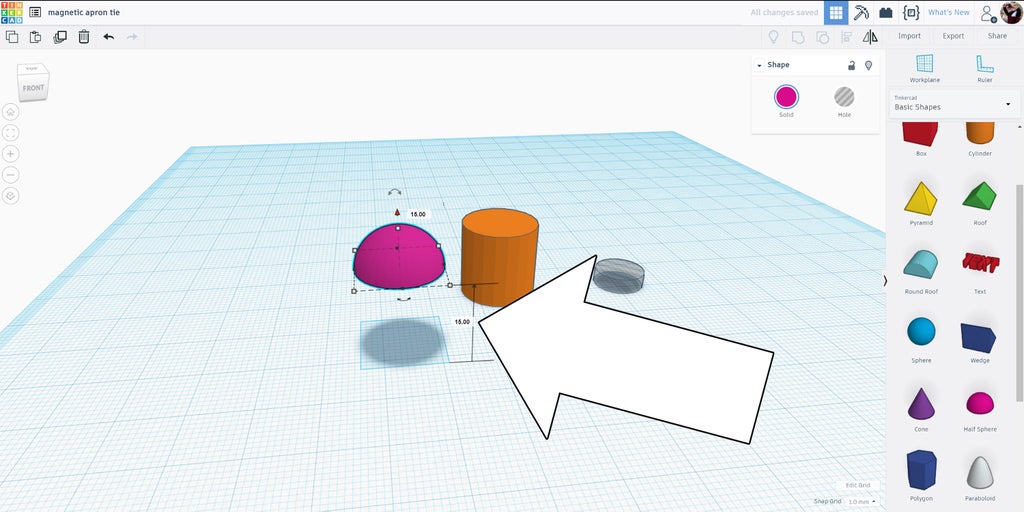
Task: Invite collaborator via add-user icon
Action: coord(988,13)
